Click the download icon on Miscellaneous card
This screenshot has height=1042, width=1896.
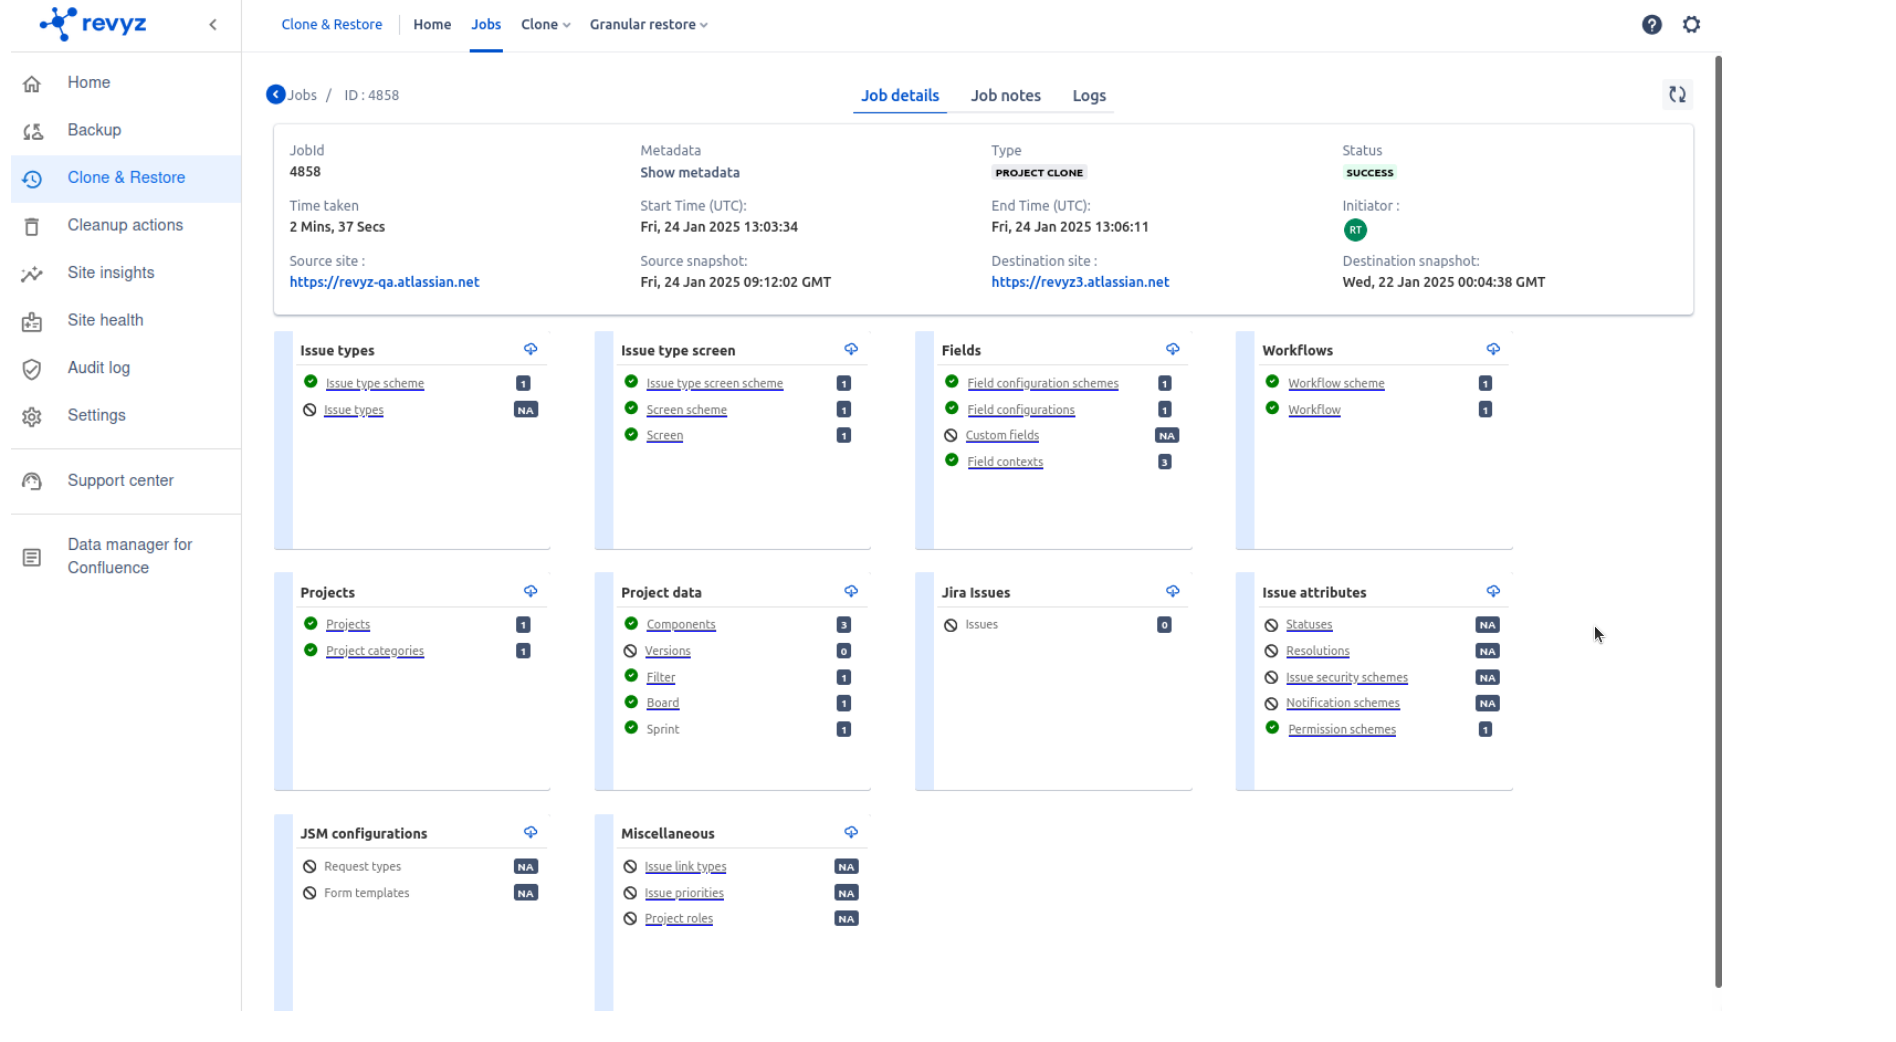point(850,832)
